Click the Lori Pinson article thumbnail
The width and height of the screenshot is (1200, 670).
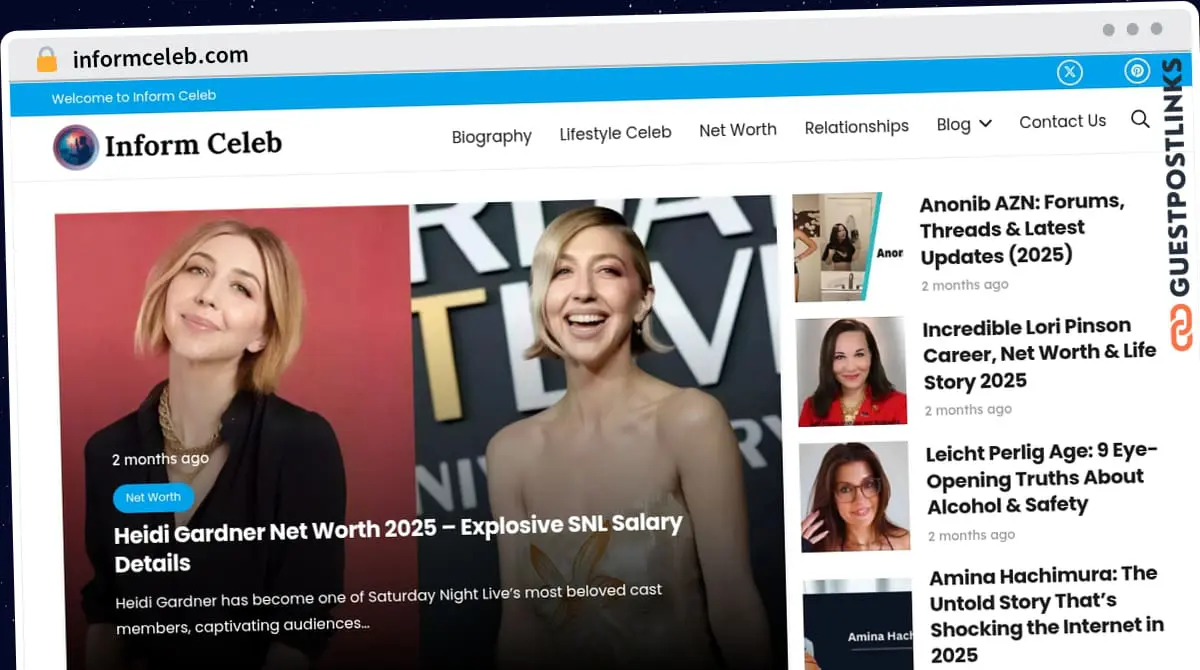pos(851,371)
